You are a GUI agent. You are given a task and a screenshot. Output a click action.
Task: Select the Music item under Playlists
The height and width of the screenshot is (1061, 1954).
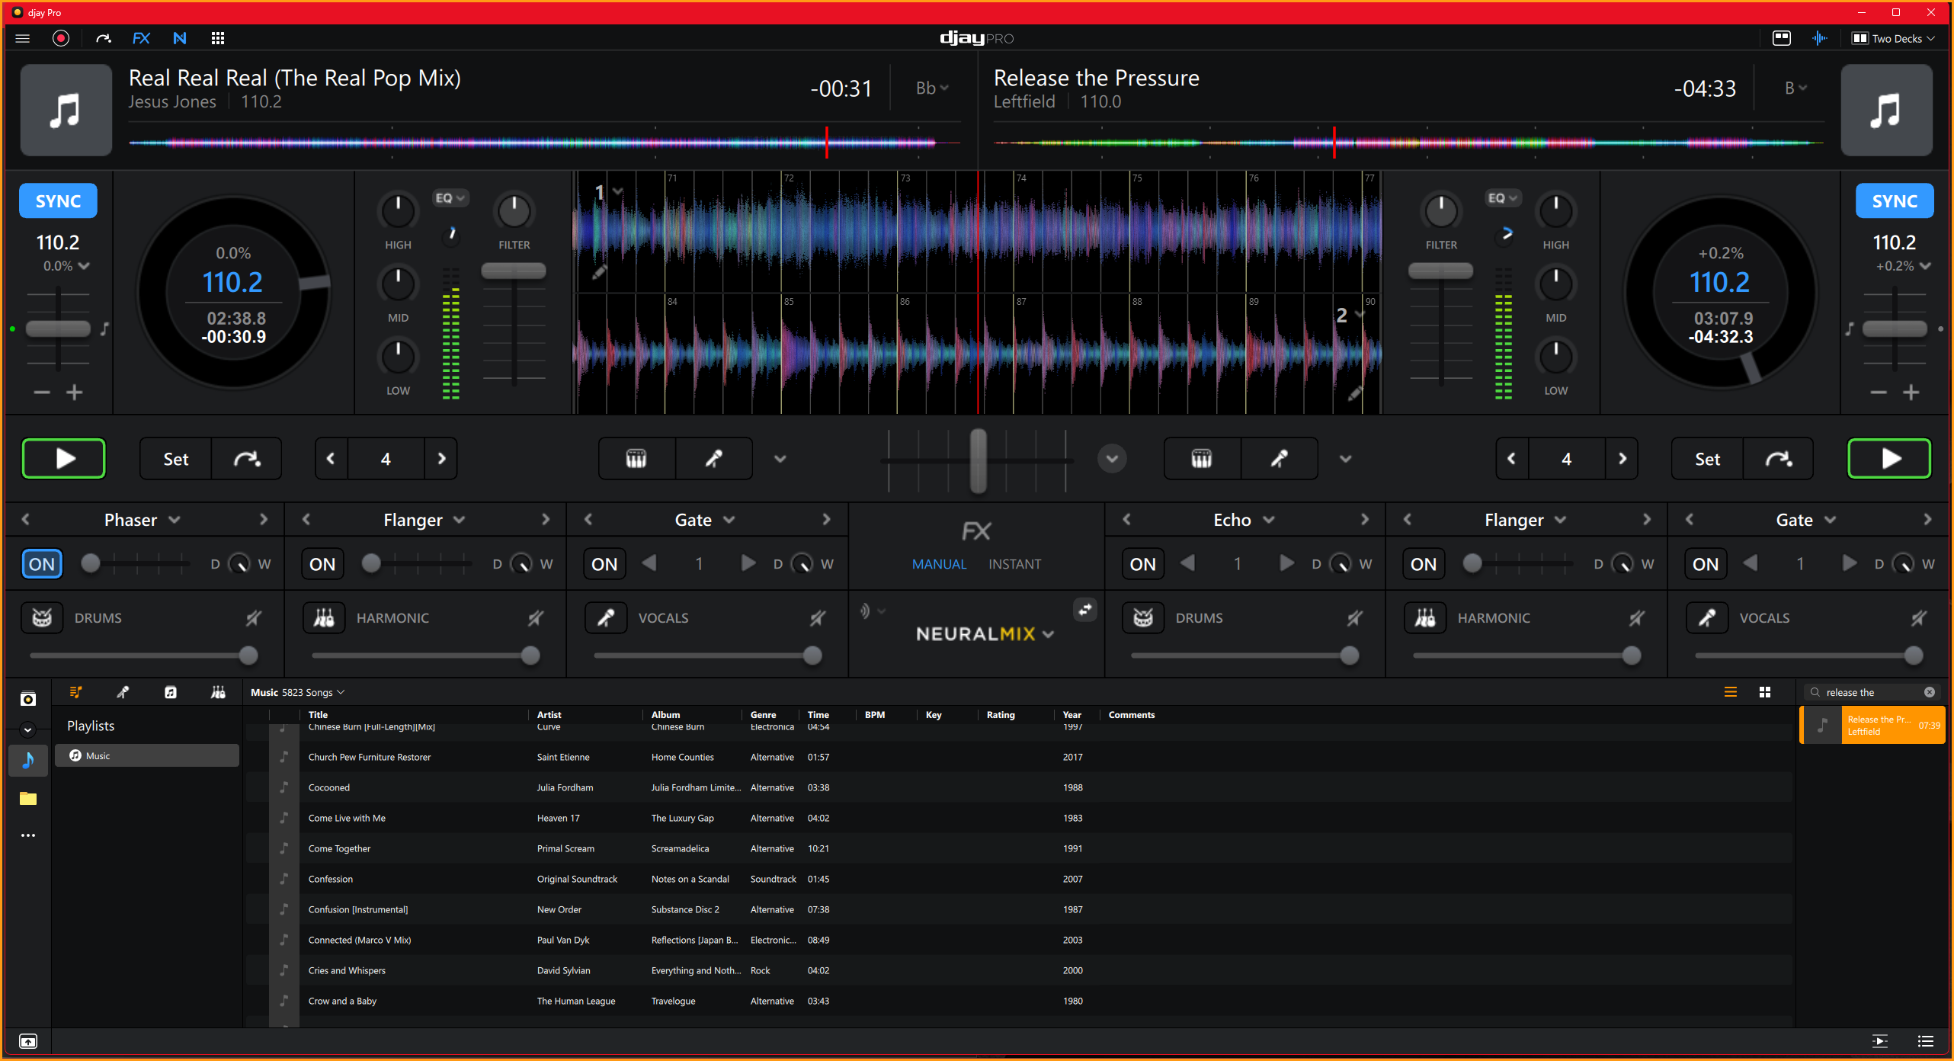[147, 756]
